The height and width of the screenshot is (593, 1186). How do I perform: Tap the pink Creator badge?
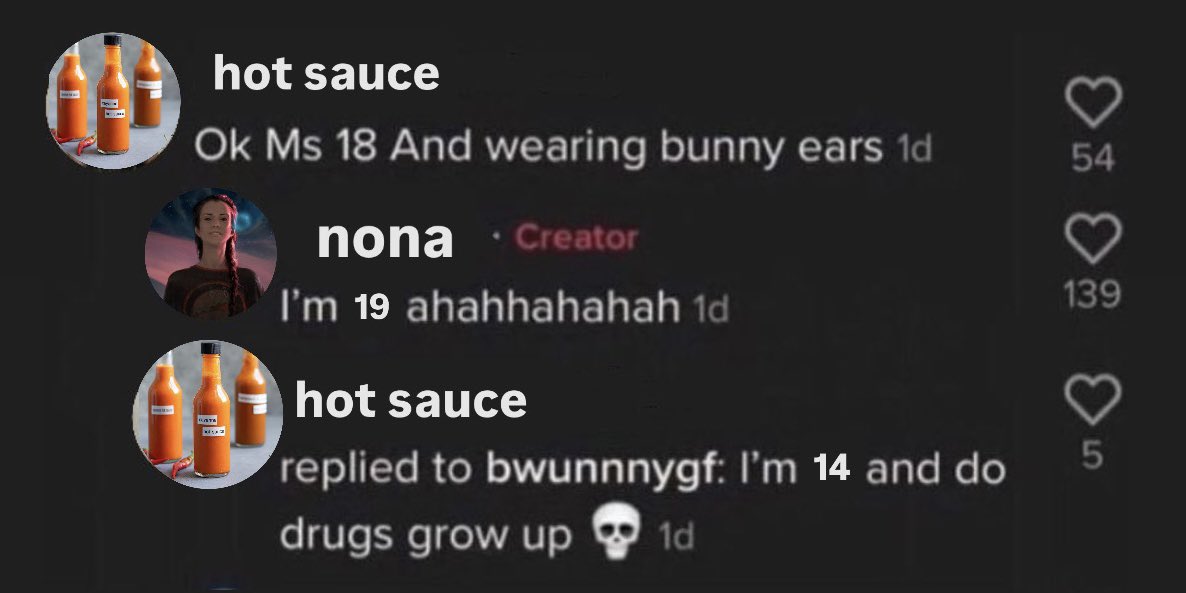576,238
